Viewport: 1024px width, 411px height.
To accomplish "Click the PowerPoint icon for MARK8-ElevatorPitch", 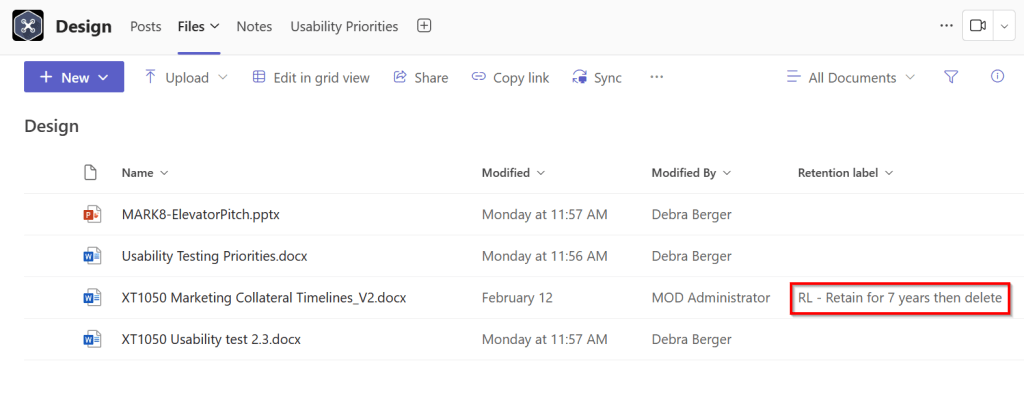I will (92, 214).
